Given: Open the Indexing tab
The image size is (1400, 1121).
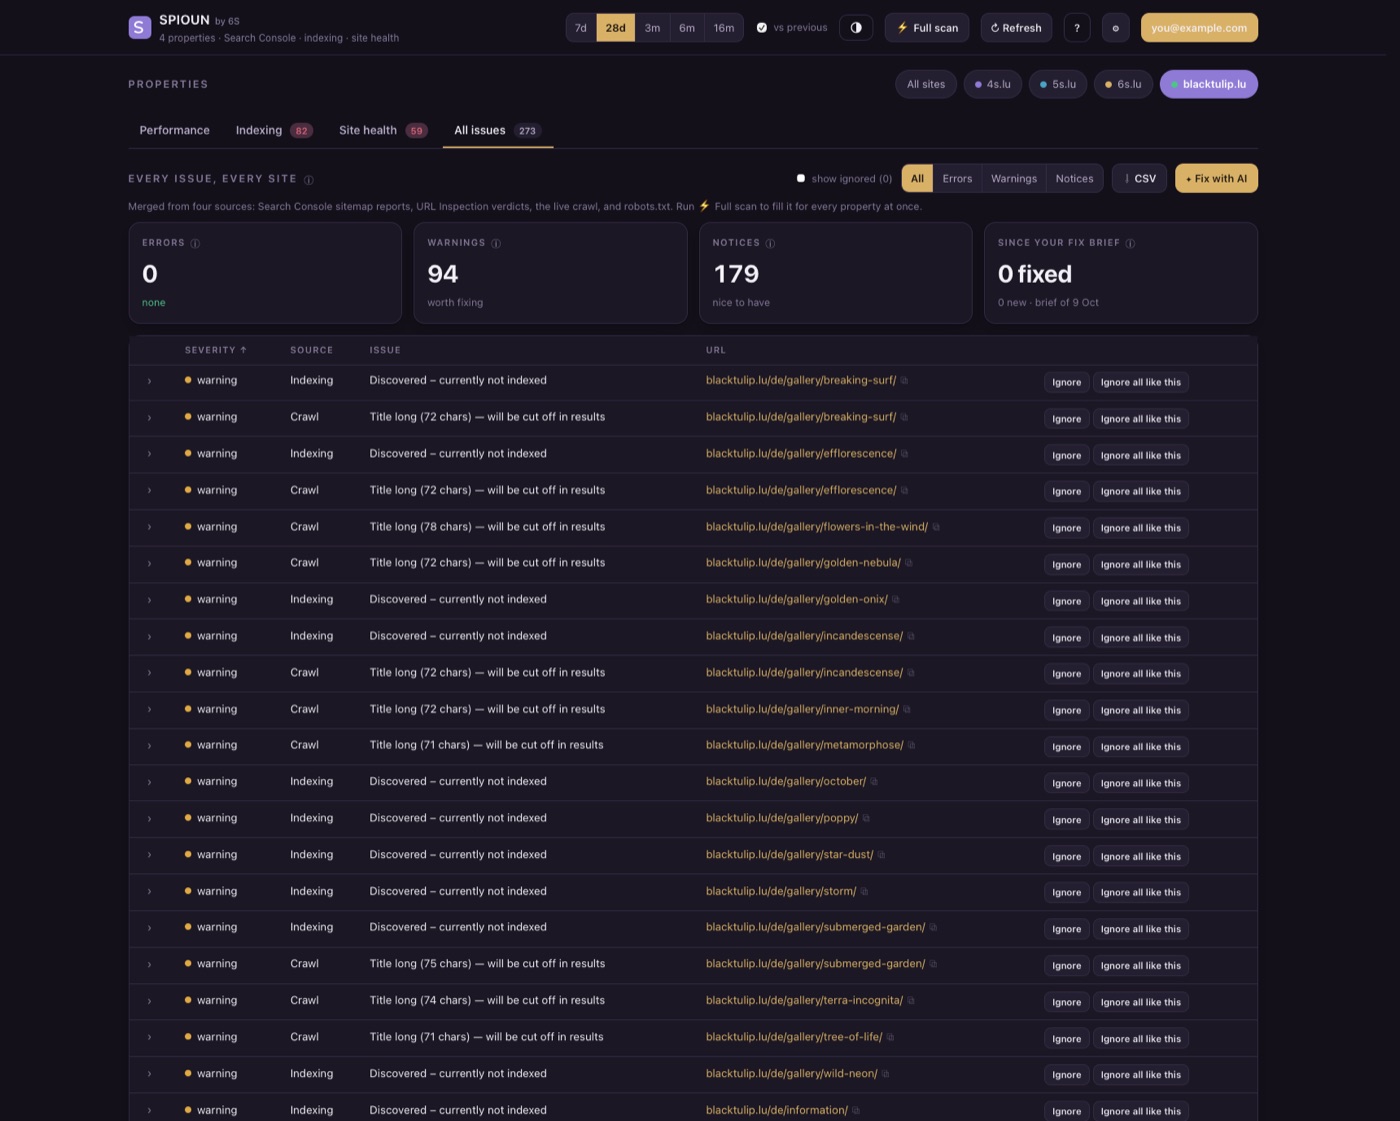Looking at the screenshot, I should 274,130.
